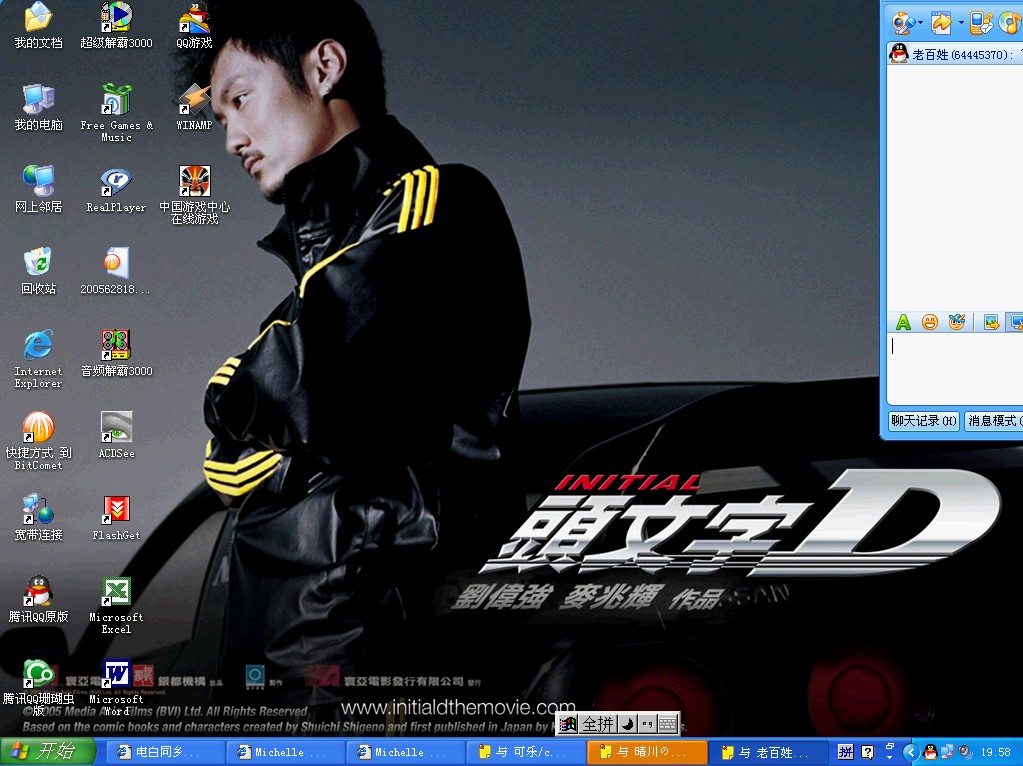Select the ACDSee desktop shortcut
1023x766 pixels.
(x=116, y=428)
